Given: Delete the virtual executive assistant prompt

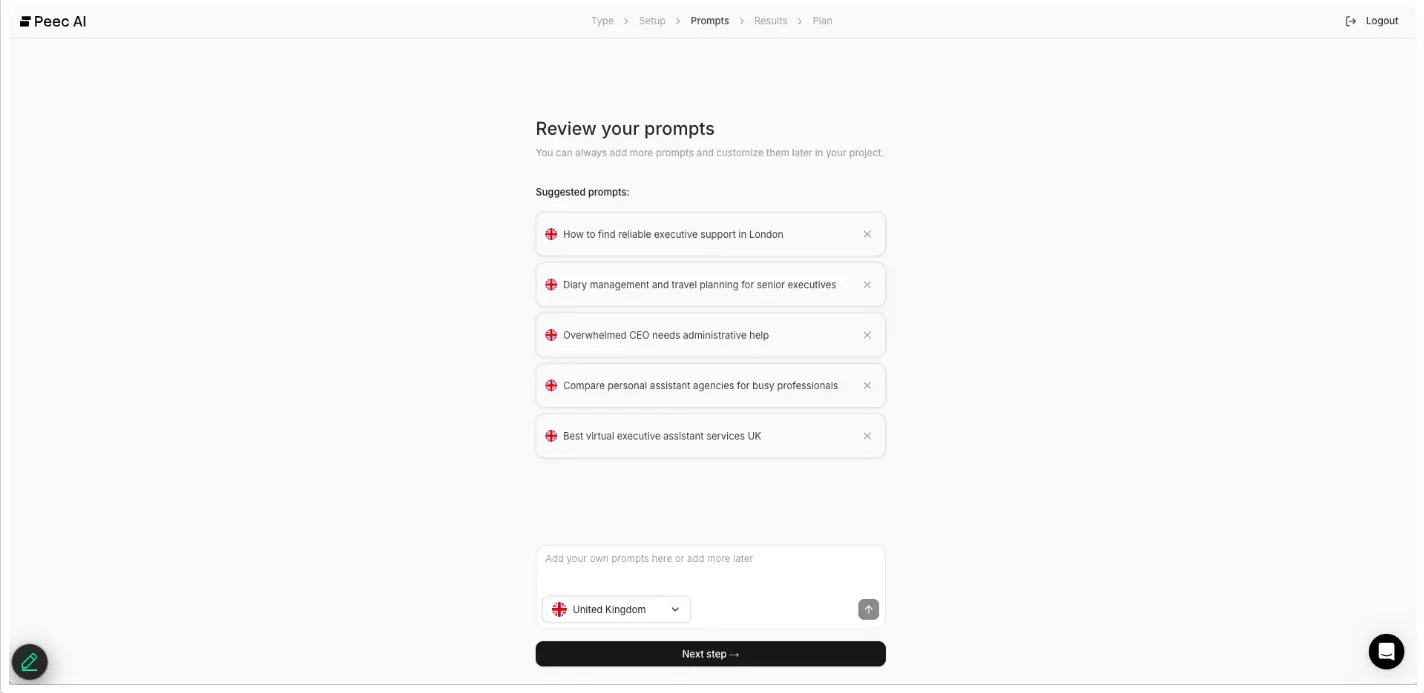Looking at the screenshot, I should tap(867, 436).
